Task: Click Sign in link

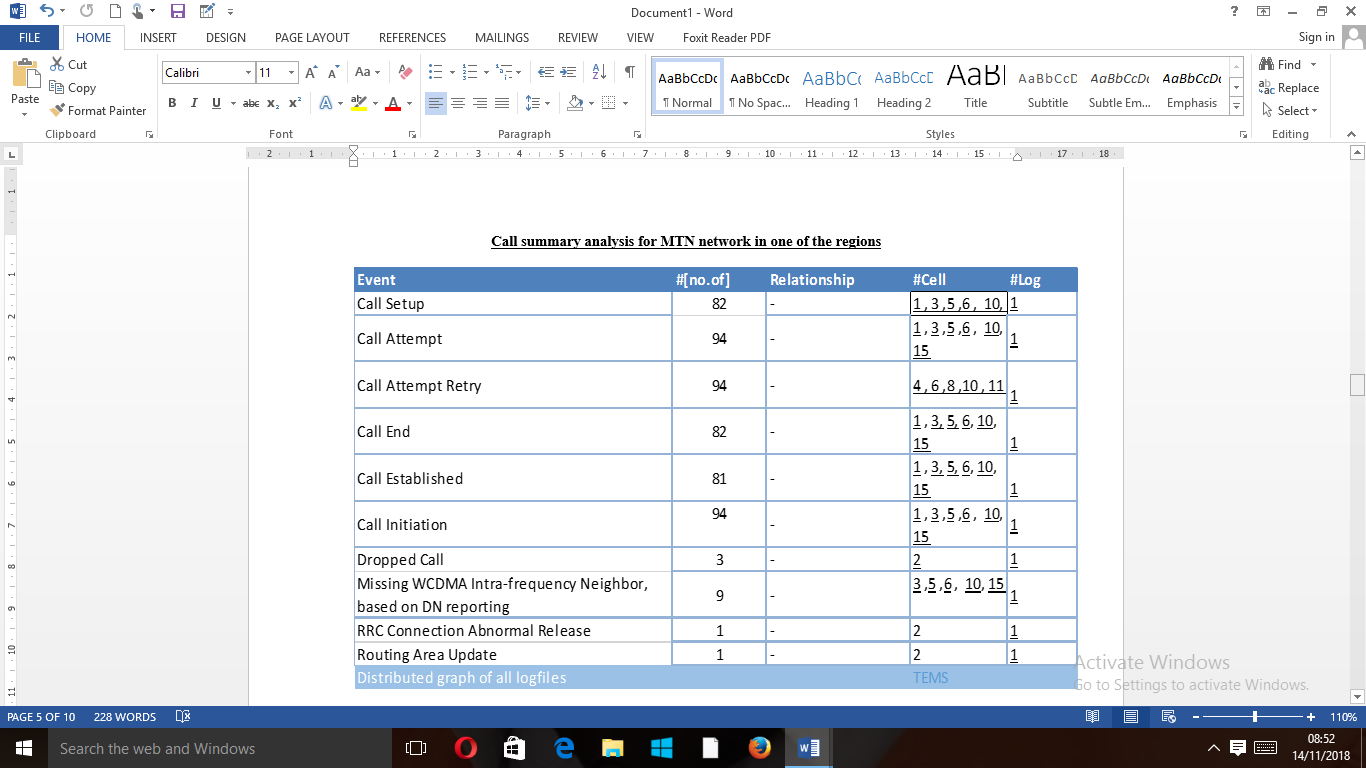Action: [1316, 37]
